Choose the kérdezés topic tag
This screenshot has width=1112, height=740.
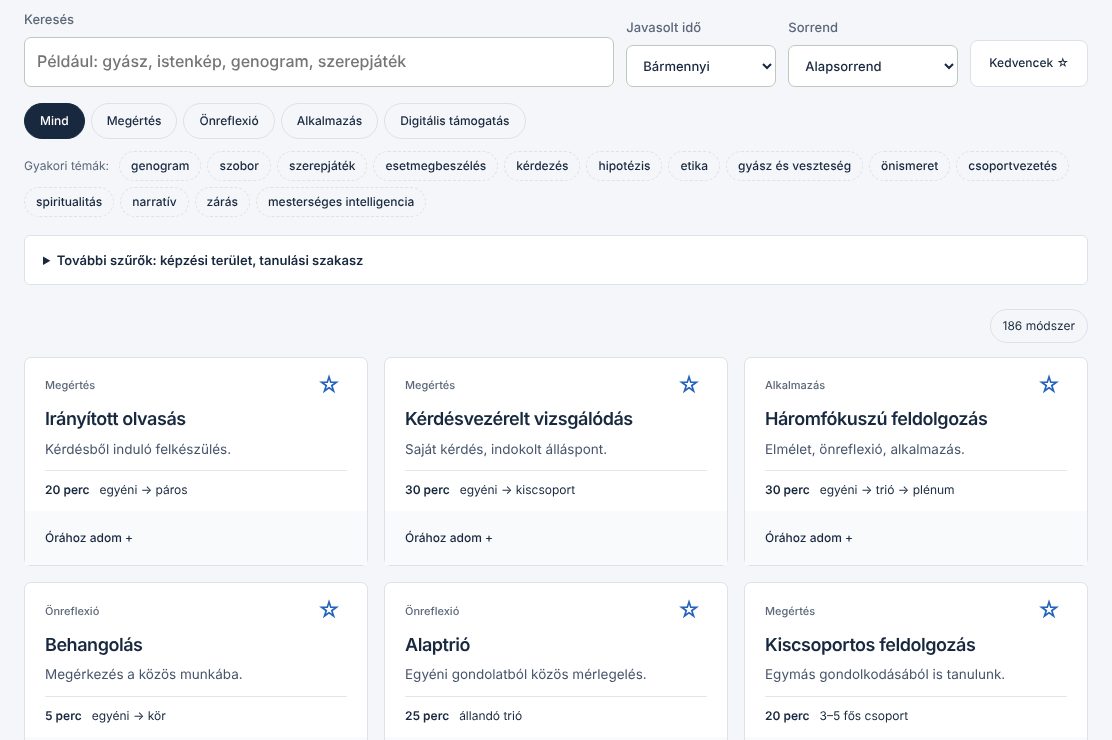point(542,166)
